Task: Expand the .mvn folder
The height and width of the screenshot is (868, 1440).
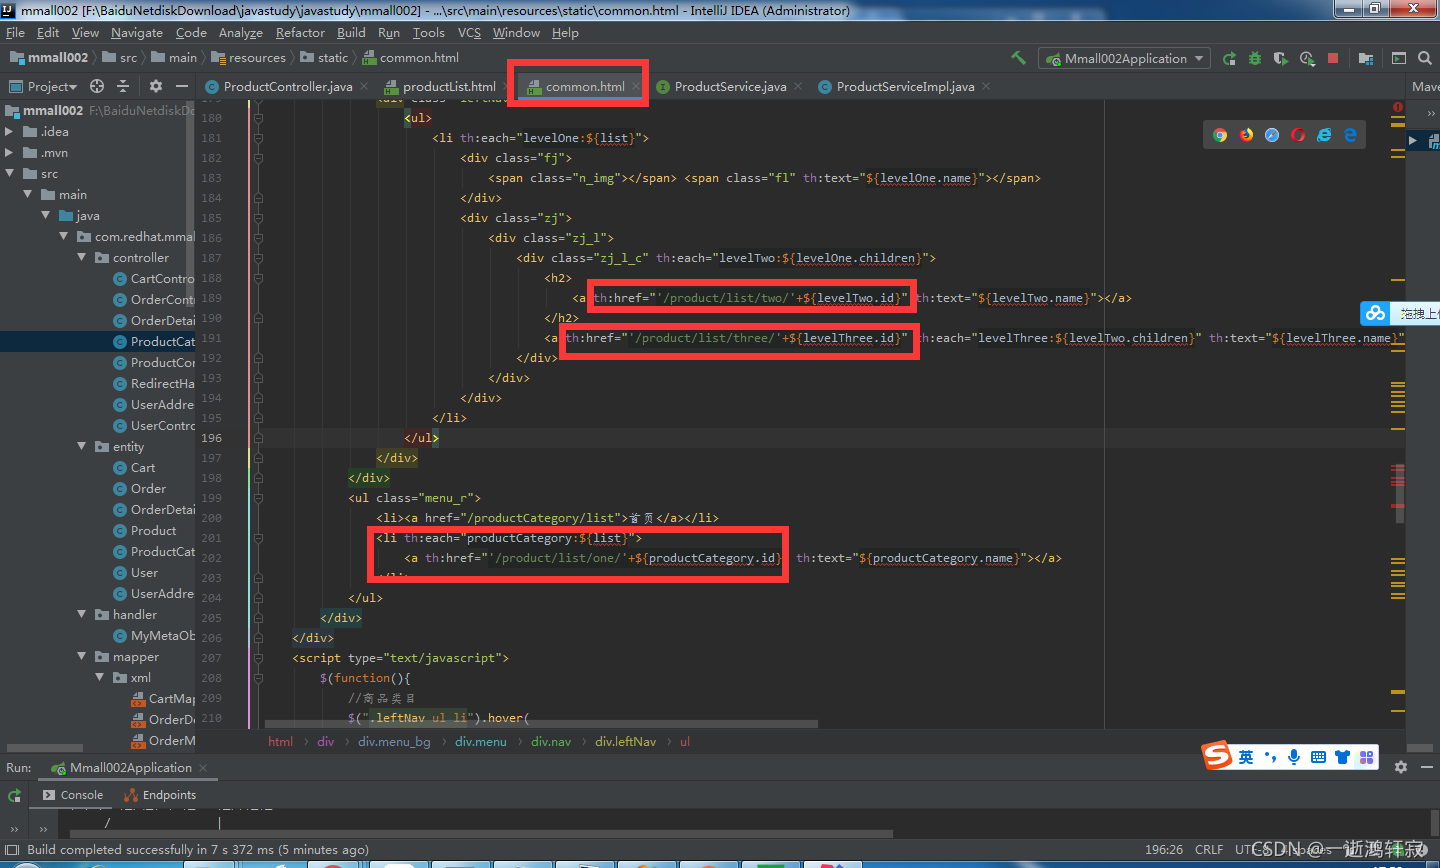Action: (9, 152)
